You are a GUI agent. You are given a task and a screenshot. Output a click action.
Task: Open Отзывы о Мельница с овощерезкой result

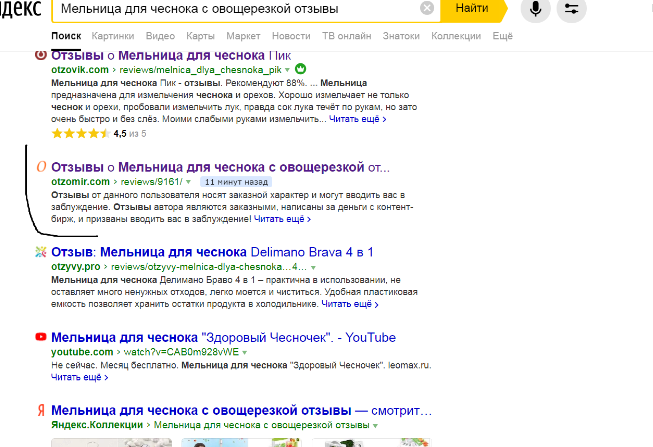(x=220, y=167)
